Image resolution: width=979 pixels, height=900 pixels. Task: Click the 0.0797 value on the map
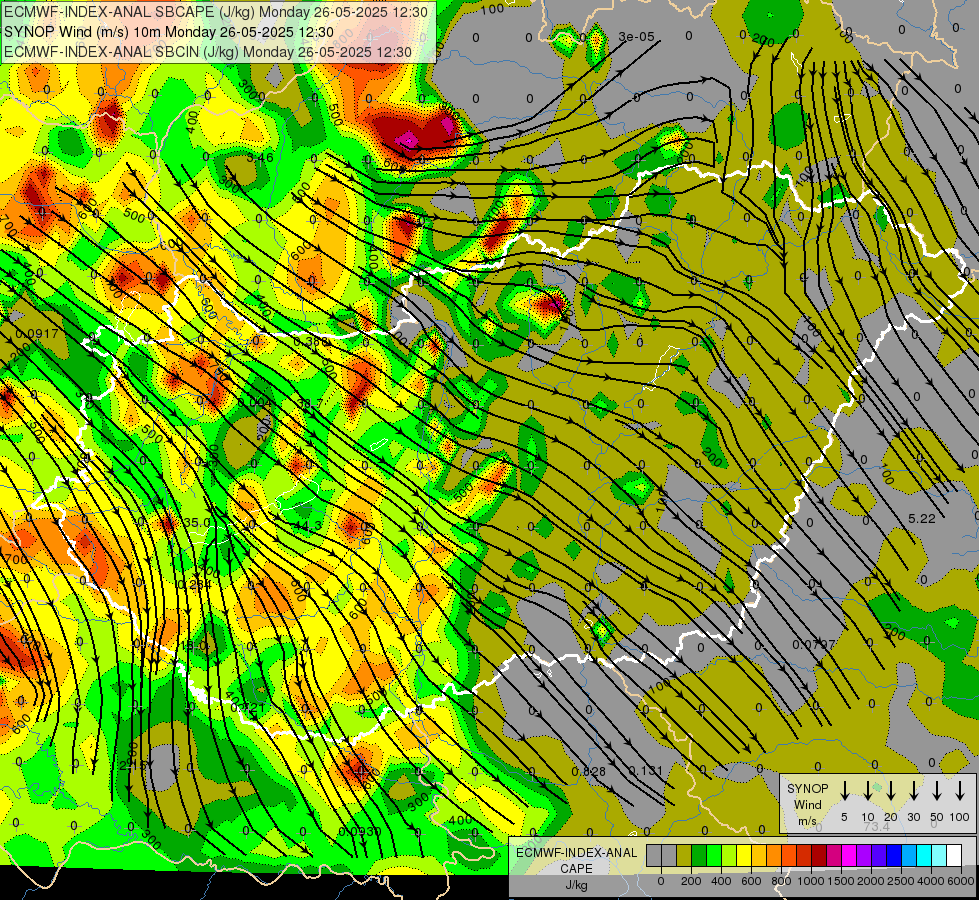814,644
